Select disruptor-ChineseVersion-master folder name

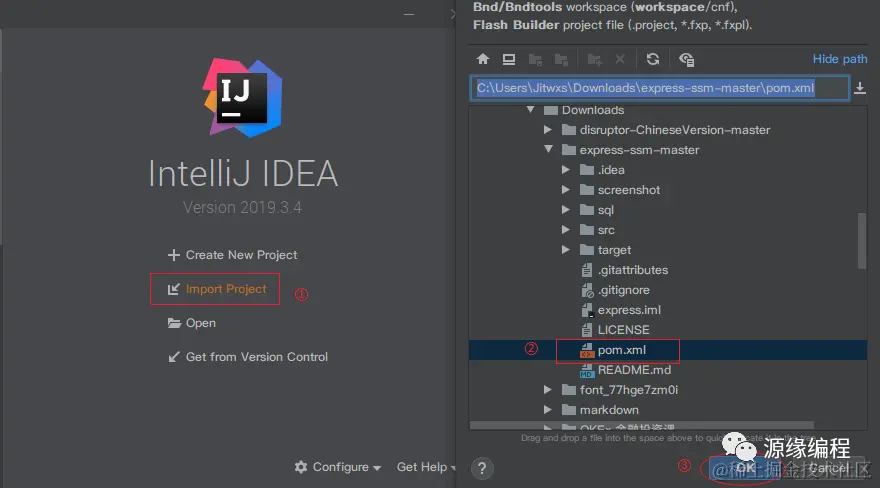click(x=675, y=130)
